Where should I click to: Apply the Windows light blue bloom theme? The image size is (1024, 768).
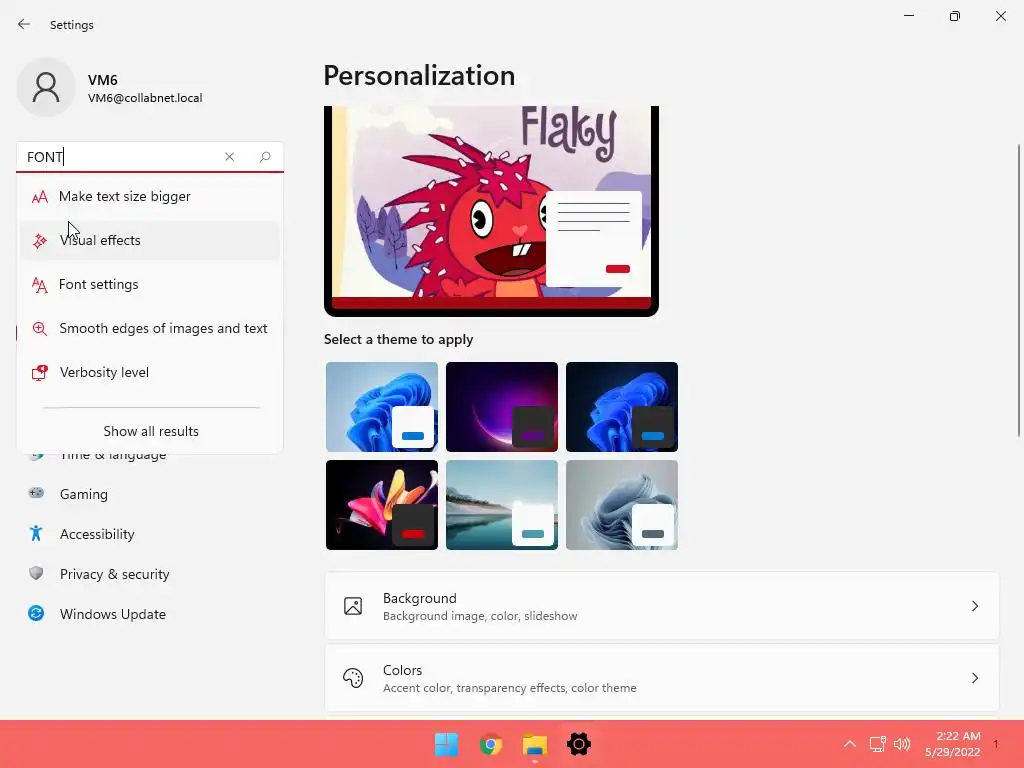tap(382, 407)
